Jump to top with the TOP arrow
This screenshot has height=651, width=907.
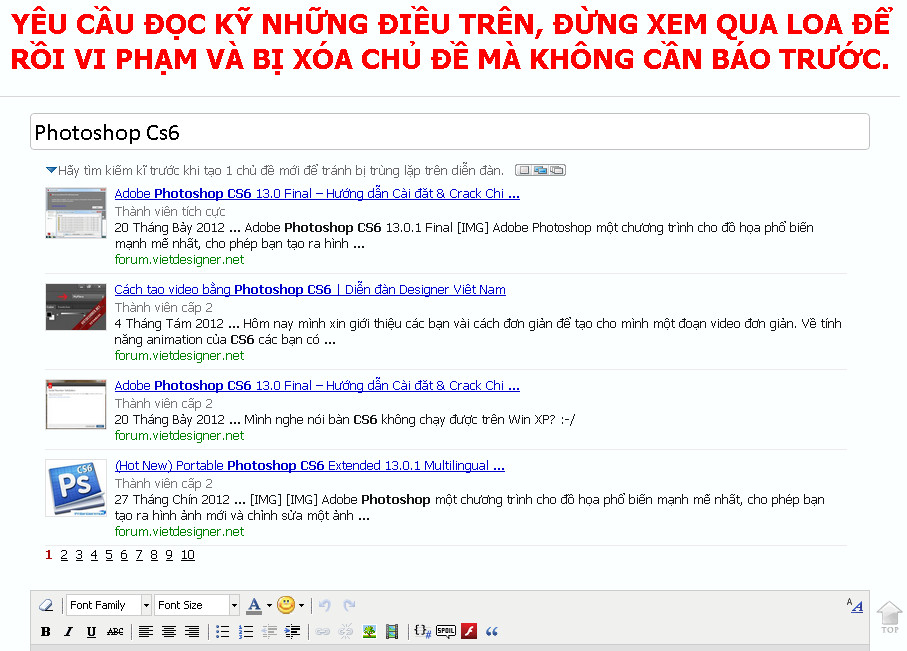click(x=889, y=617)
